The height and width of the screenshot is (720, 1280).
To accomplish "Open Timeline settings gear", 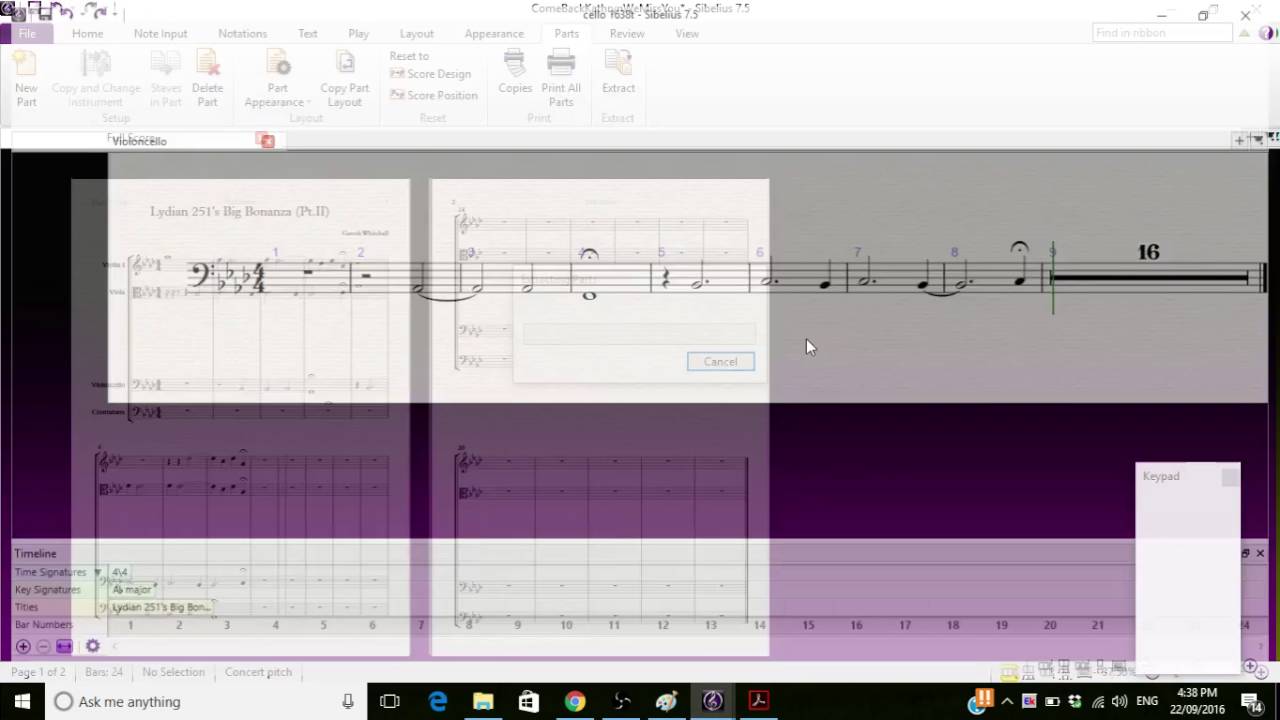I will 93,646.
